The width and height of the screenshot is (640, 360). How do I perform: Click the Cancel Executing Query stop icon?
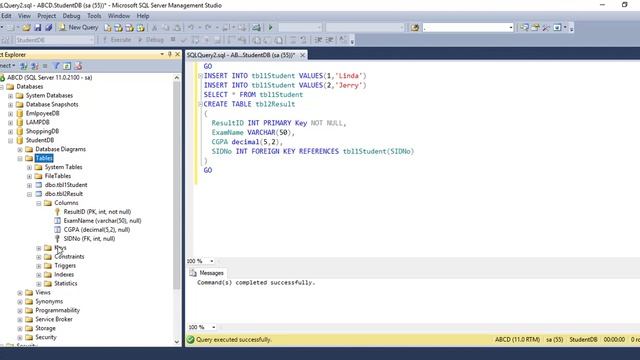pyautogui.click(x=173, y=40)
